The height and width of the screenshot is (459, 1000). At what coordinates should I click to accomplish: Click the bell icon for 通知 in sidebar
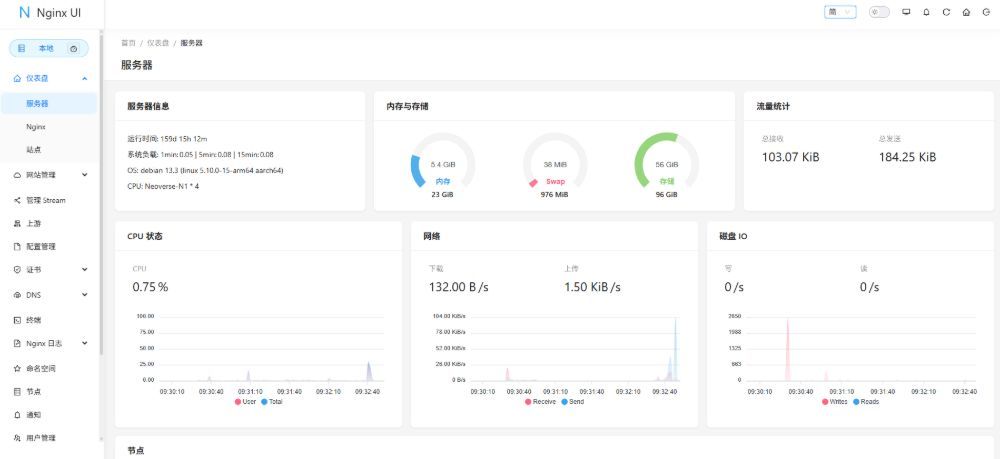click(x=17, y=415)
